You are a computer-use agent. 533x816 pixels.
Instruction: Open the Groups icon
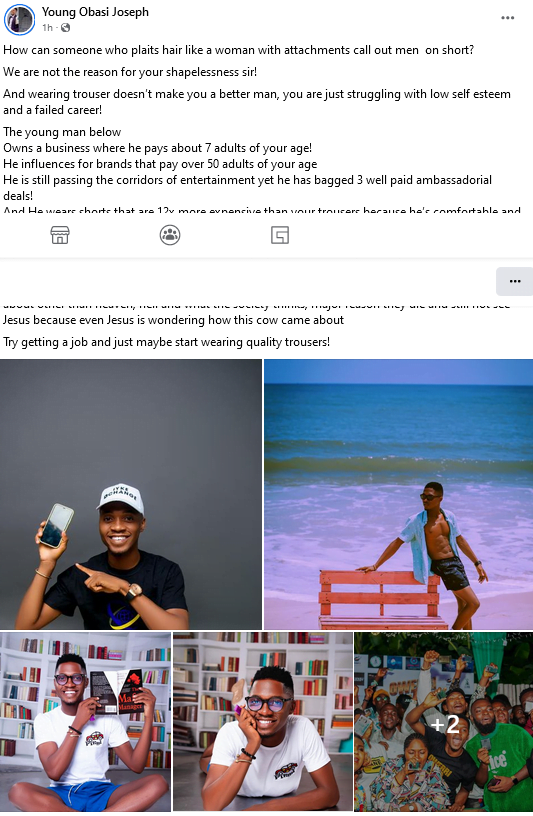pos(170,235)
